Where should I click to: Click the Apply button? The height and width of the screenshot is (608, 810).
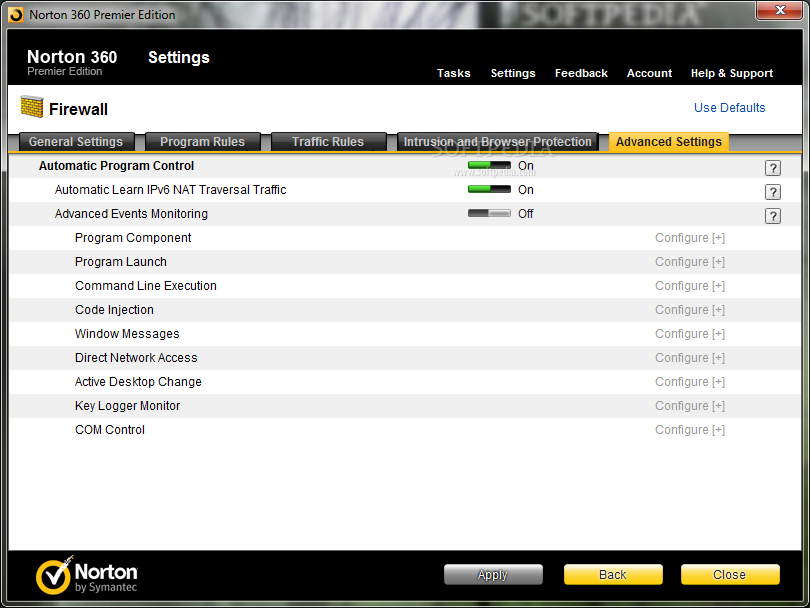click(x=493, y=574)
